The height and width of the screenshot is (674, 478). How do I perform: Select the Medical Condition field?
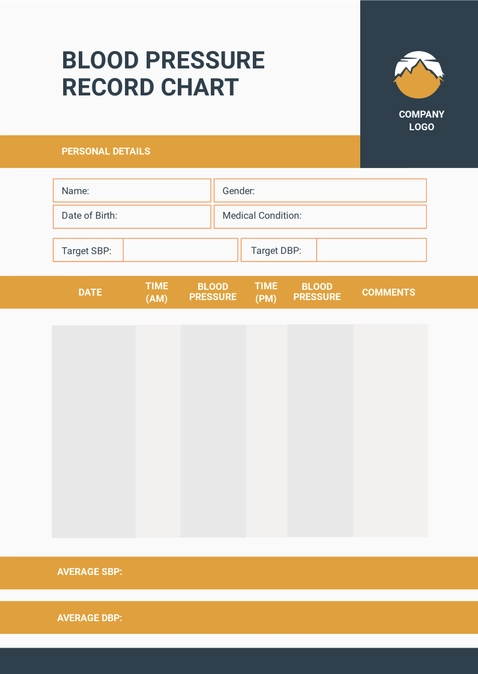coord(320,216)
